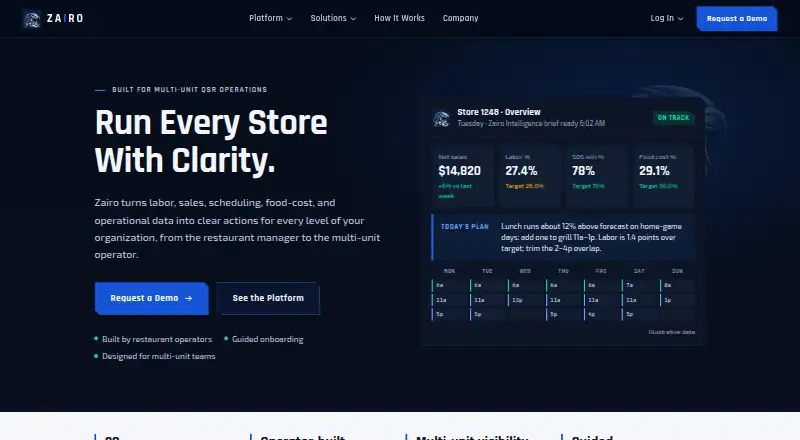Click the 'Built by restaurant operators' bullet

point(153,339)
